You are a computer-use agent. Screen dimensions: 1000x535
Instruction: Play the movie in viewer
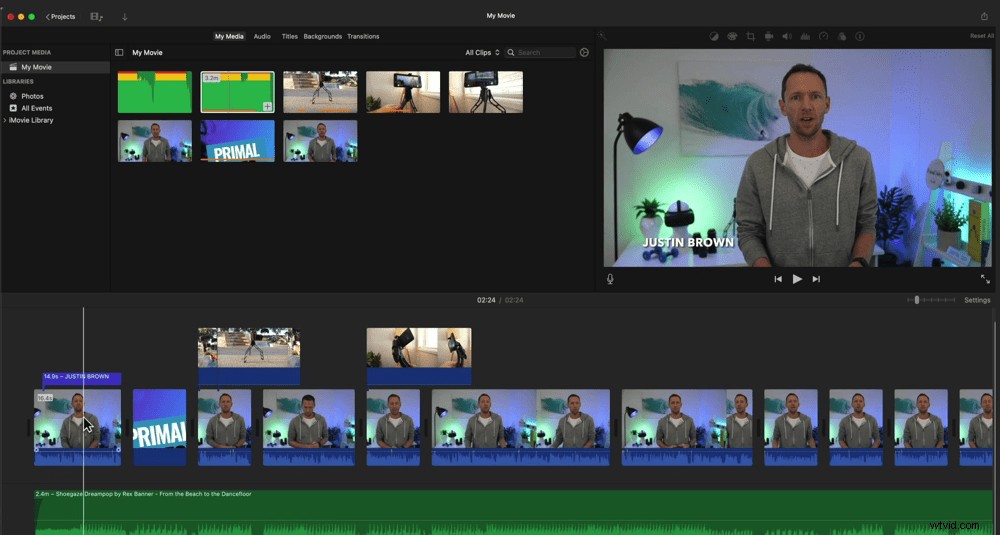coord(797,279)
